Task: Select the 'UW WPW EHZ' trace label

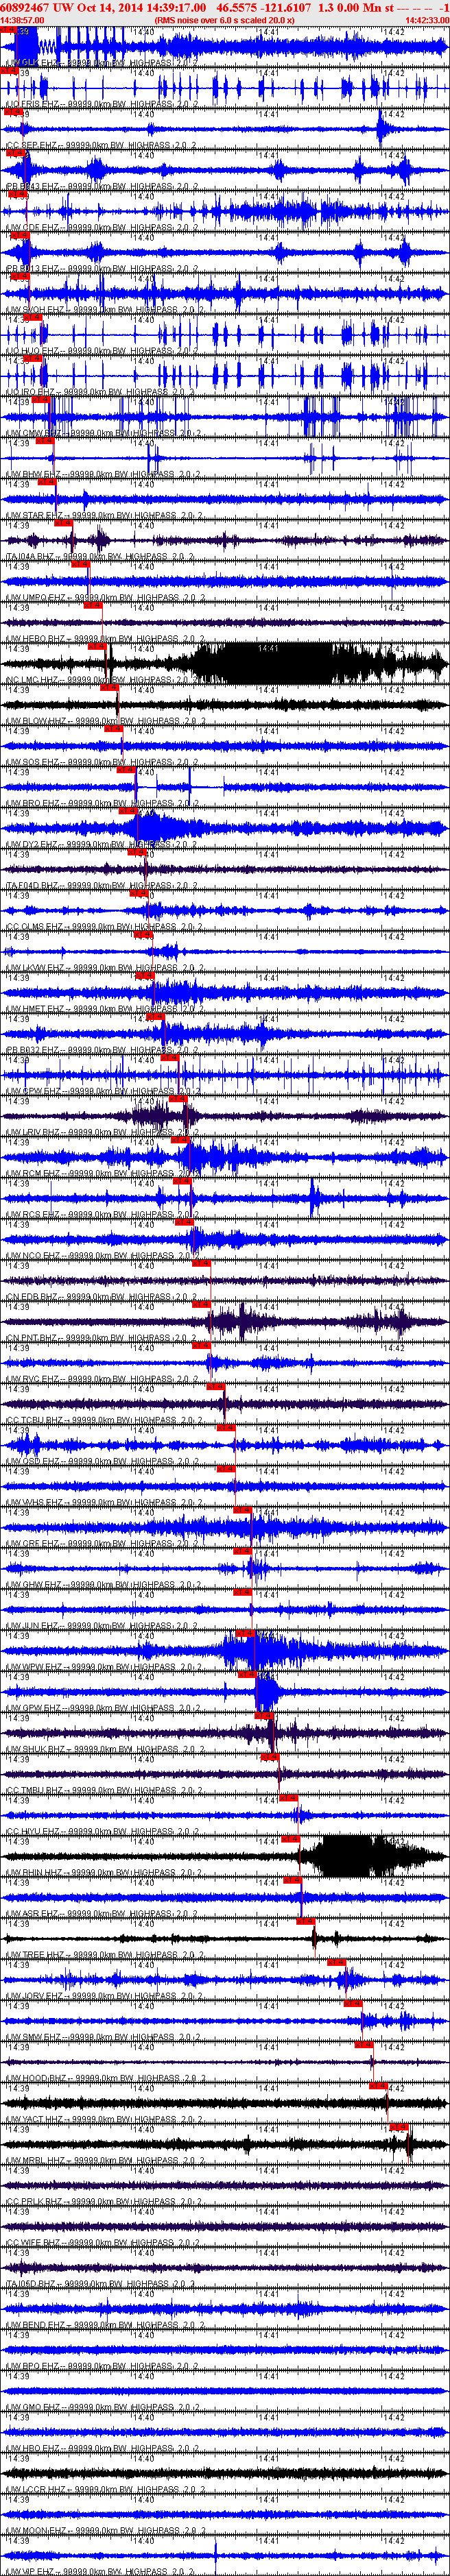Action: 103,1666
